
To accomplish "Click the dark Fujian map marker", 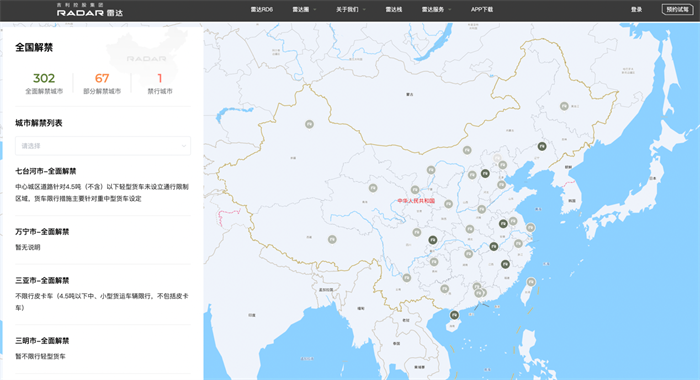I will 505,264.
